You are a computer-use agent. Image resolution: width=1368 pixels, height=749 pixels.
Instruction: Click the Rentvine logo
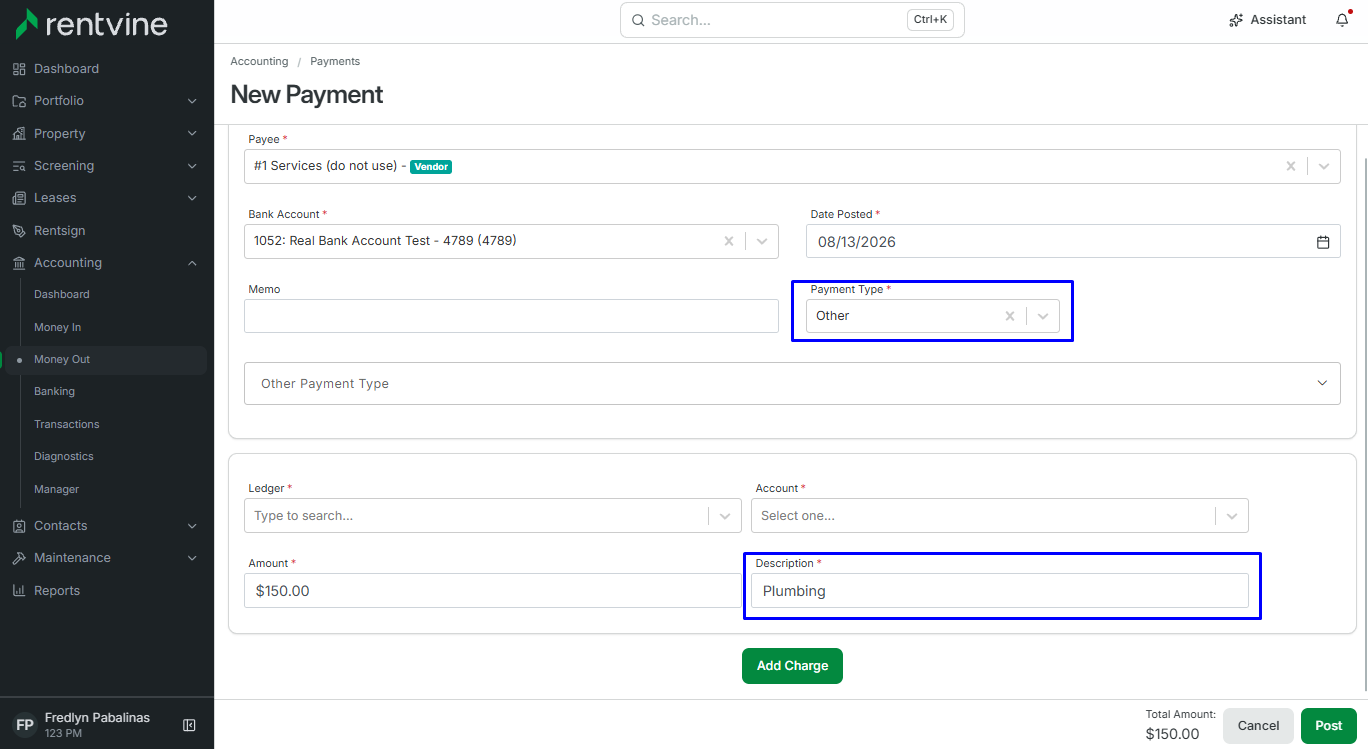tap(91, 24)
